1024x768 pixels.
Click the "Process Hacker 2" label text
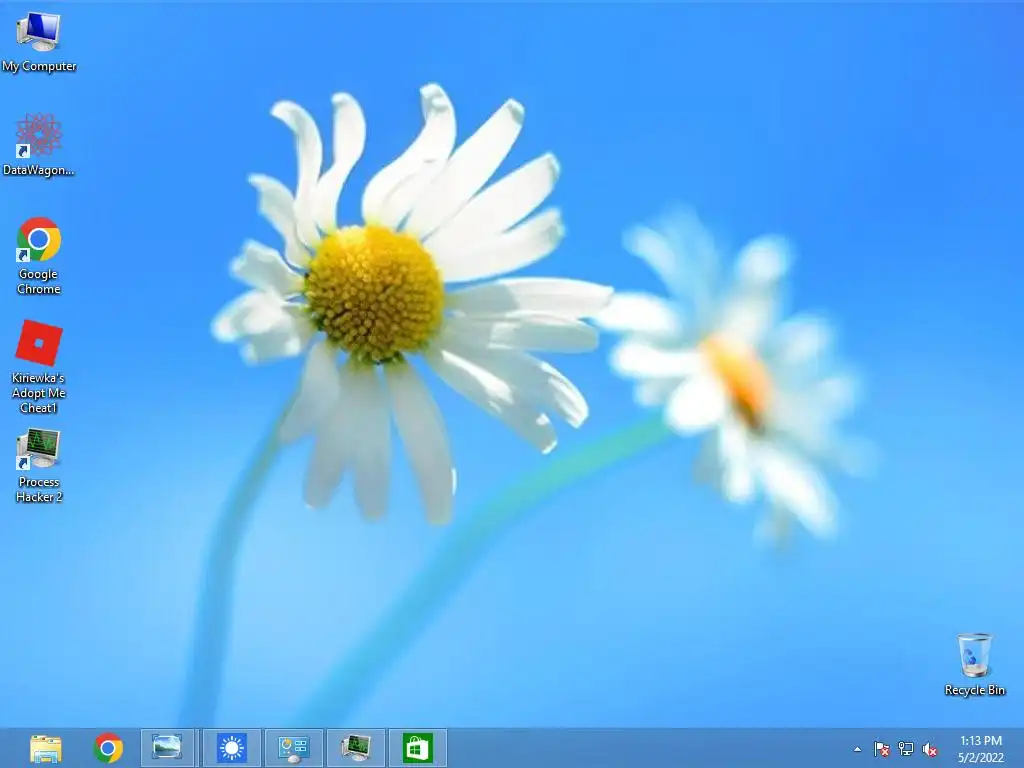pyautogui.click(x=39, y=489)
